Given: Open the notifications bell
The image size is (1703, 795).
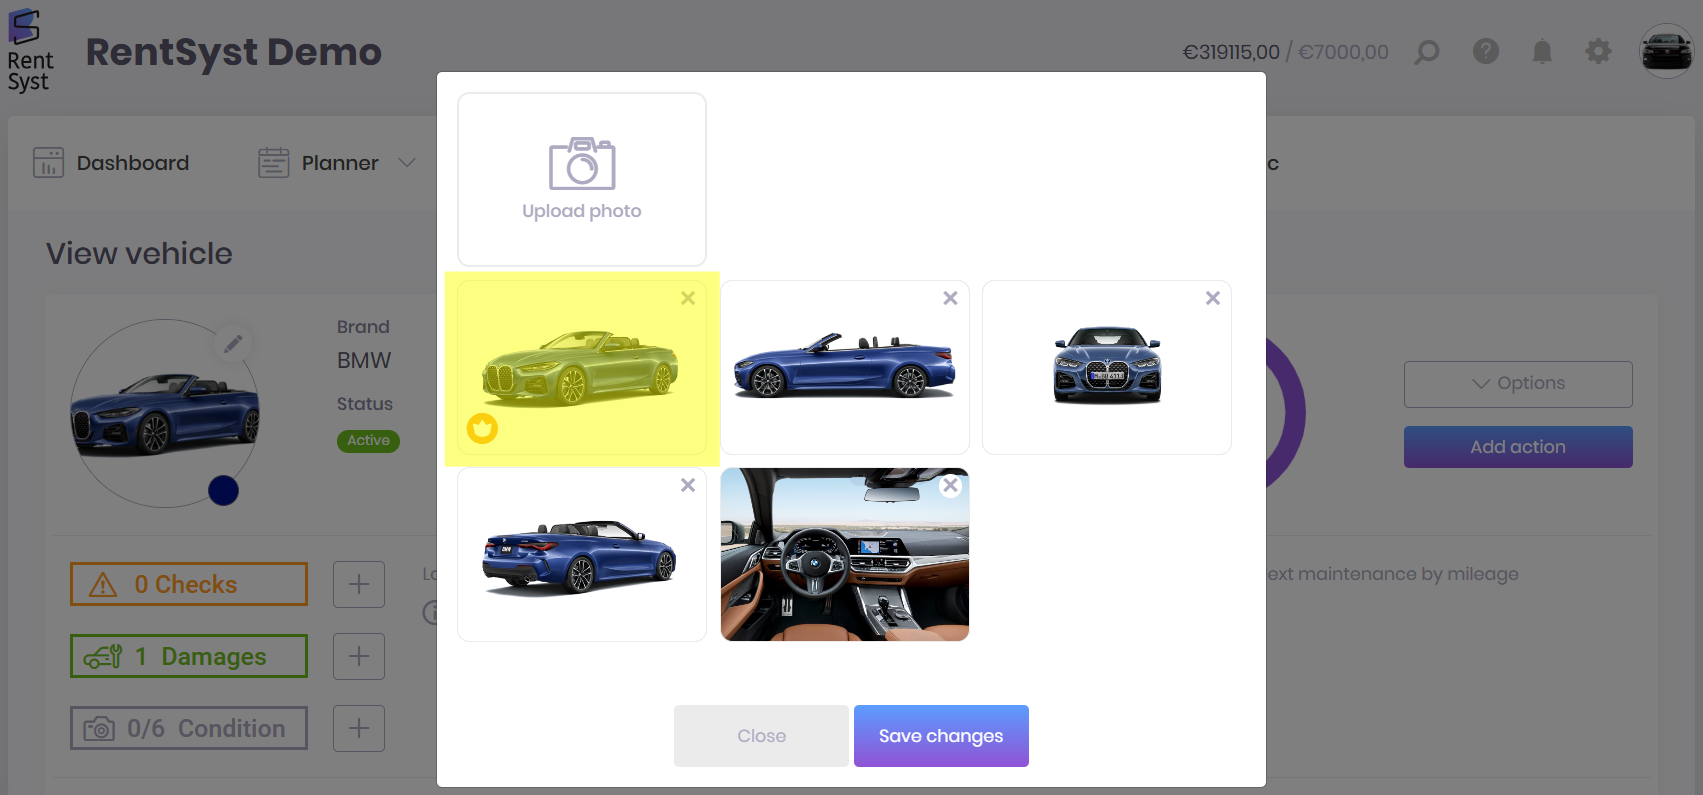Looking at the screenshot, I should [1542, 52].
